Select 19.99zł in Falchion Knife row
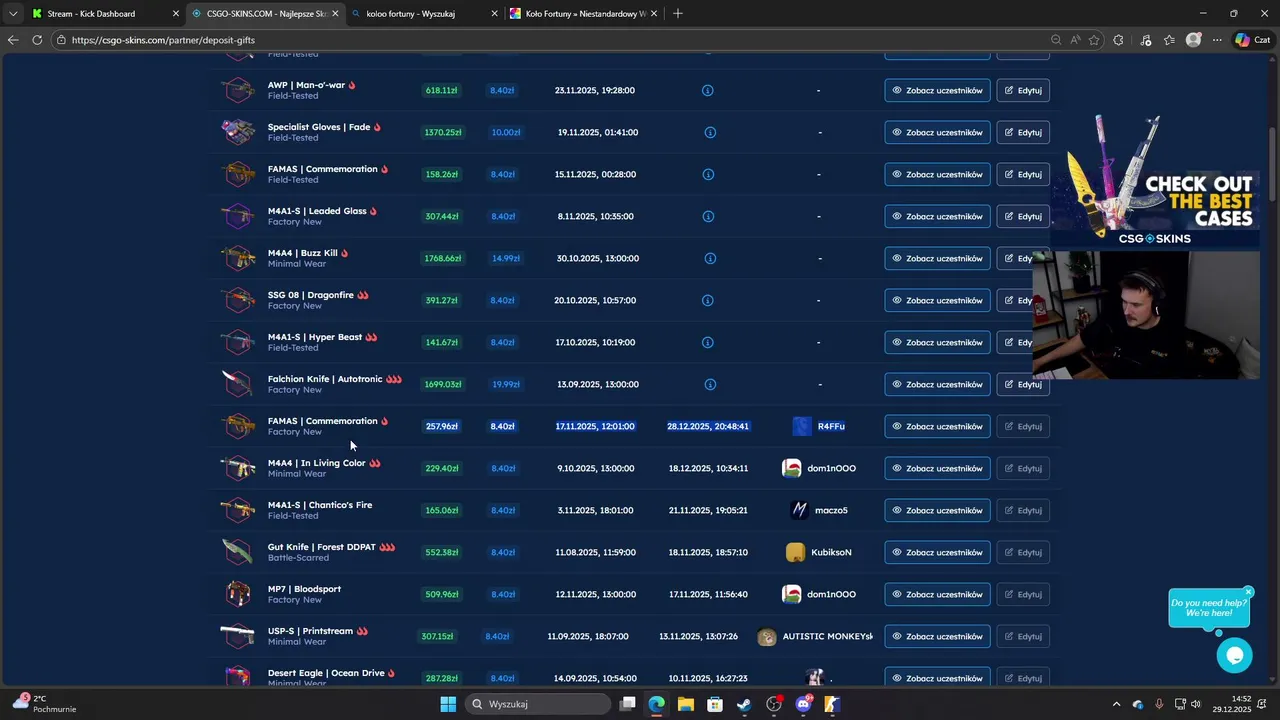Viewport: 1280px width, 720px height. click(x=505, y=384)
